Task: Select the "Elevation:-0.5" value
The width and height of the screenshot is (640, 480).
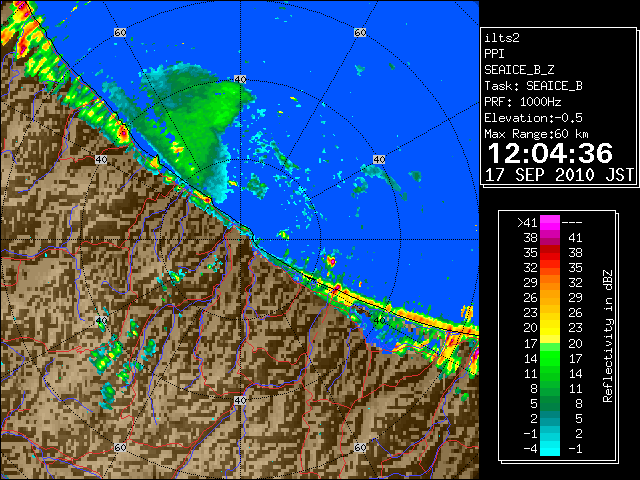Action: tap(533, 118)
